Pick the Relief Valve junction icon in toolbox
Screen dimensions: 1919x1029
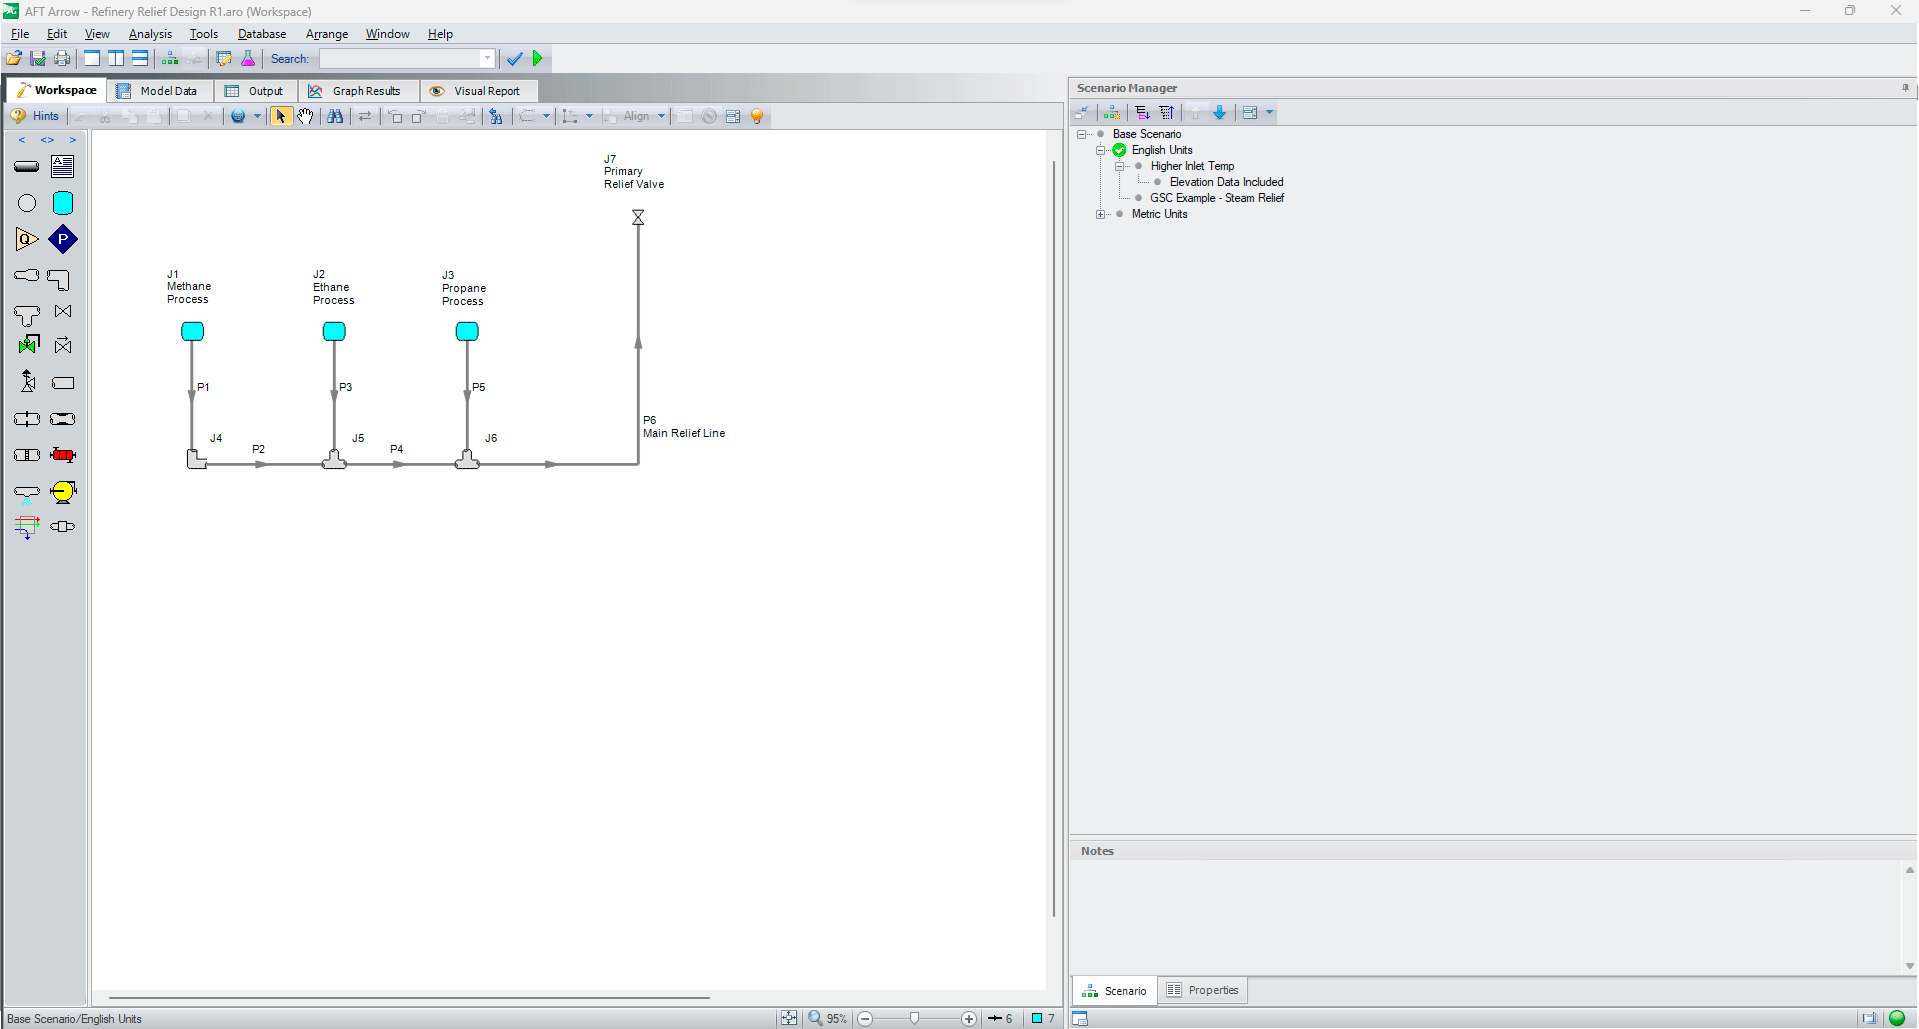(28, 381)
